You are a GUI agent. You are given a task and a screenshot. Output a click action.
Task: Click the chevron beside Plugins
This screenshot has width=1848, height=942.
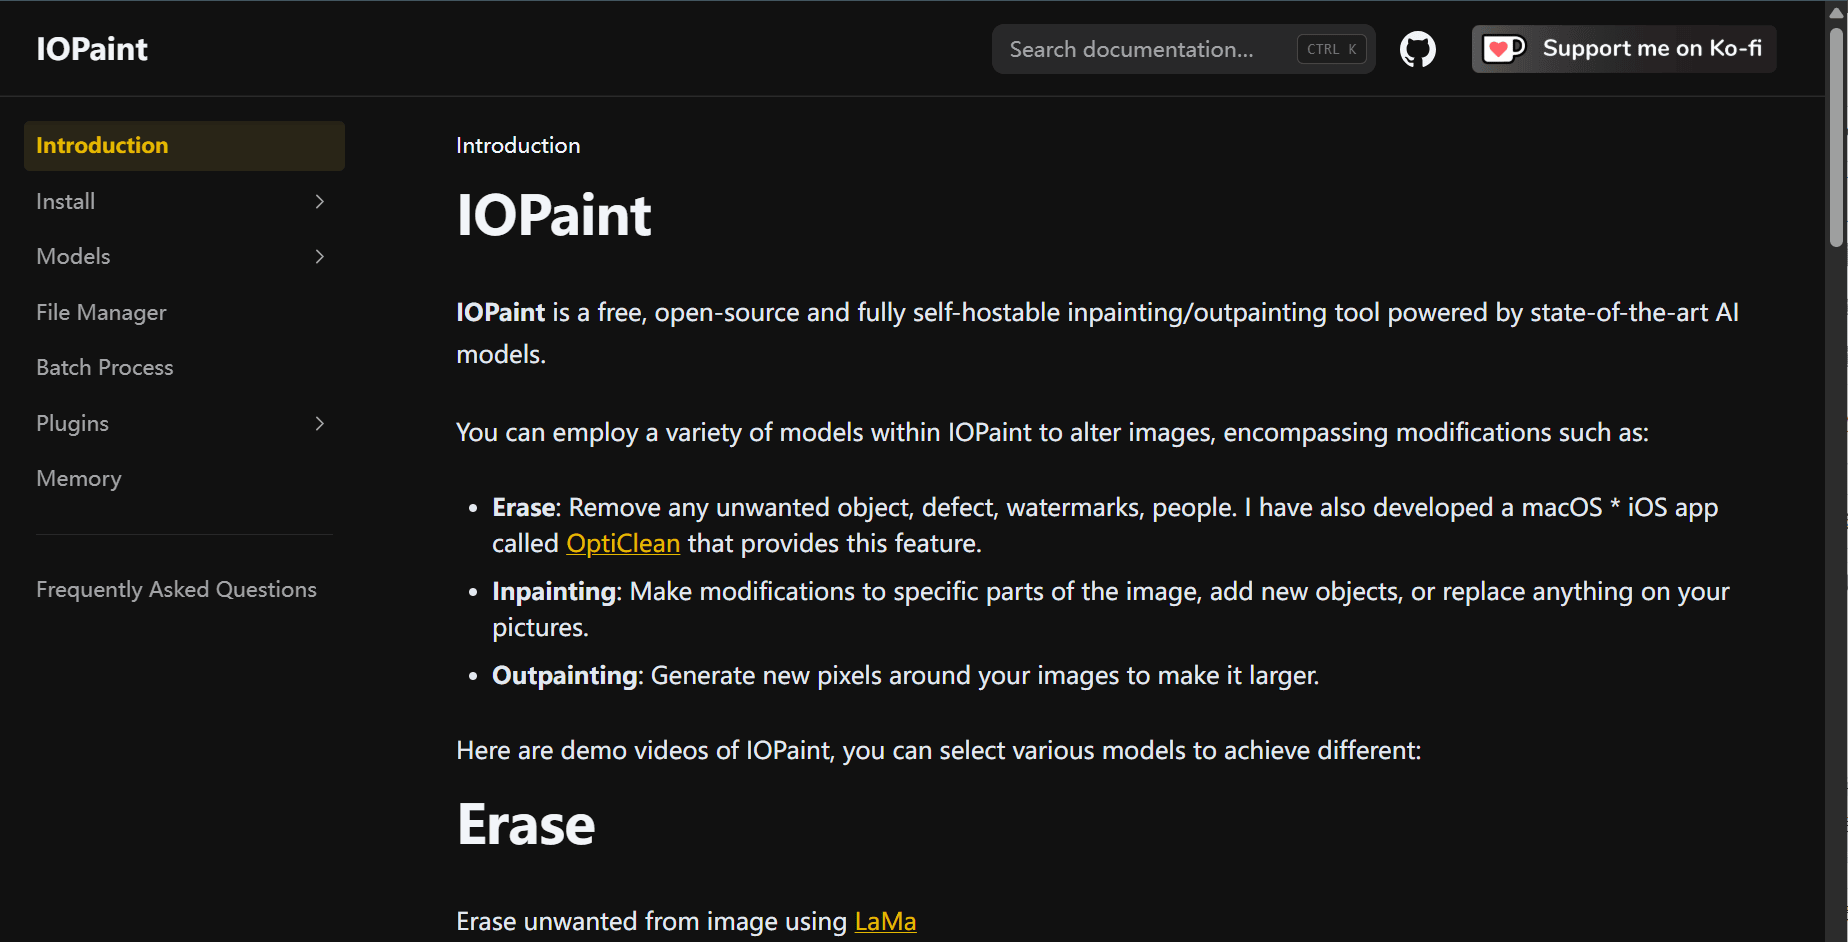click(x=319, y=423)
